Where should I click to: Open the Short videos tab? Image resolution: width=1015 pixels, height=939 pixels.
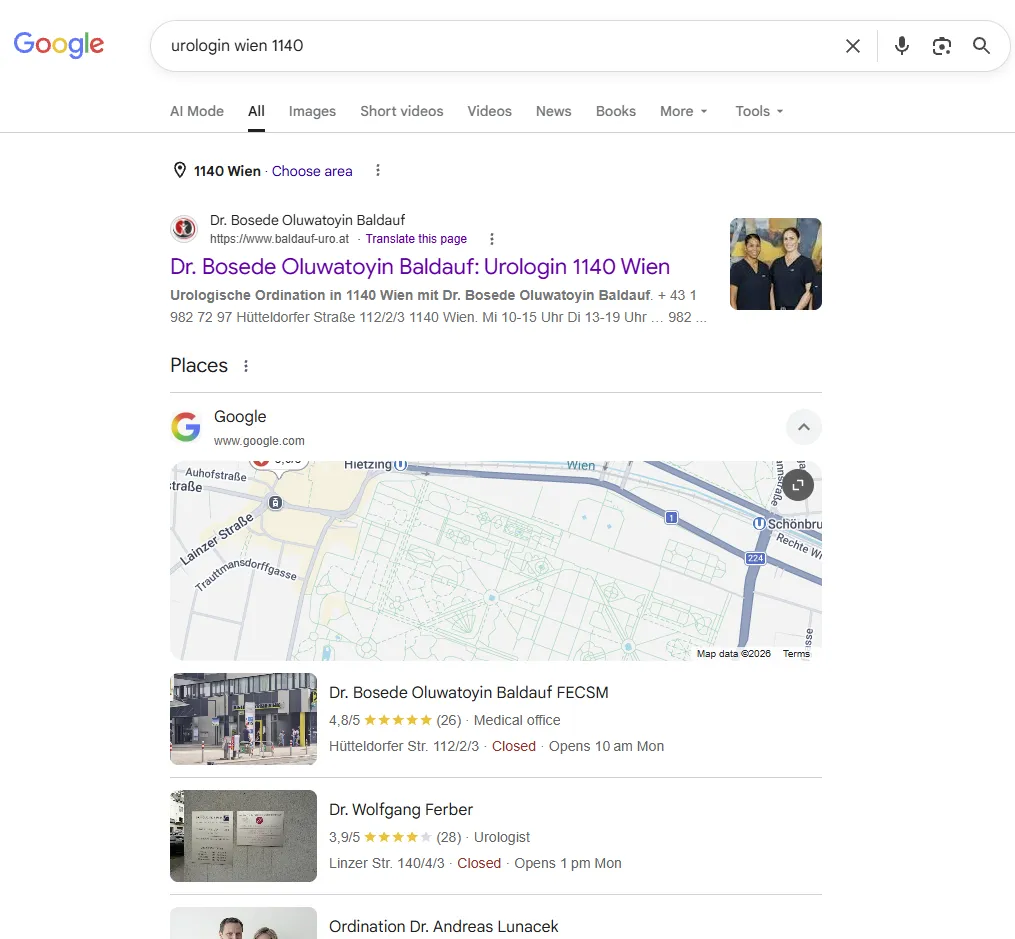[x=401, y=111]
